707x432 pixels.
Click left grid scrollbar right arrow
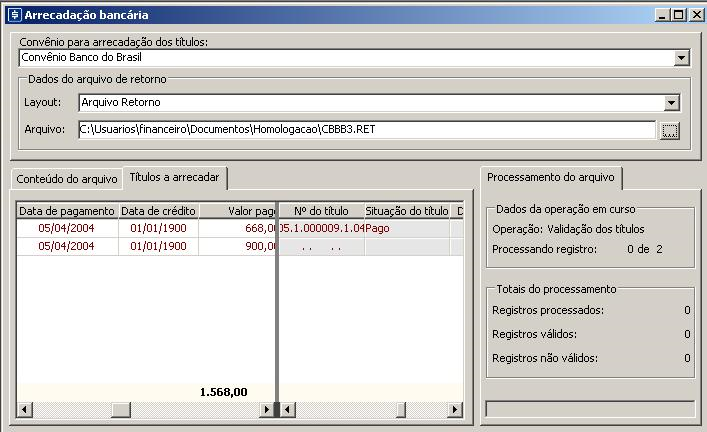click(266, 409)
